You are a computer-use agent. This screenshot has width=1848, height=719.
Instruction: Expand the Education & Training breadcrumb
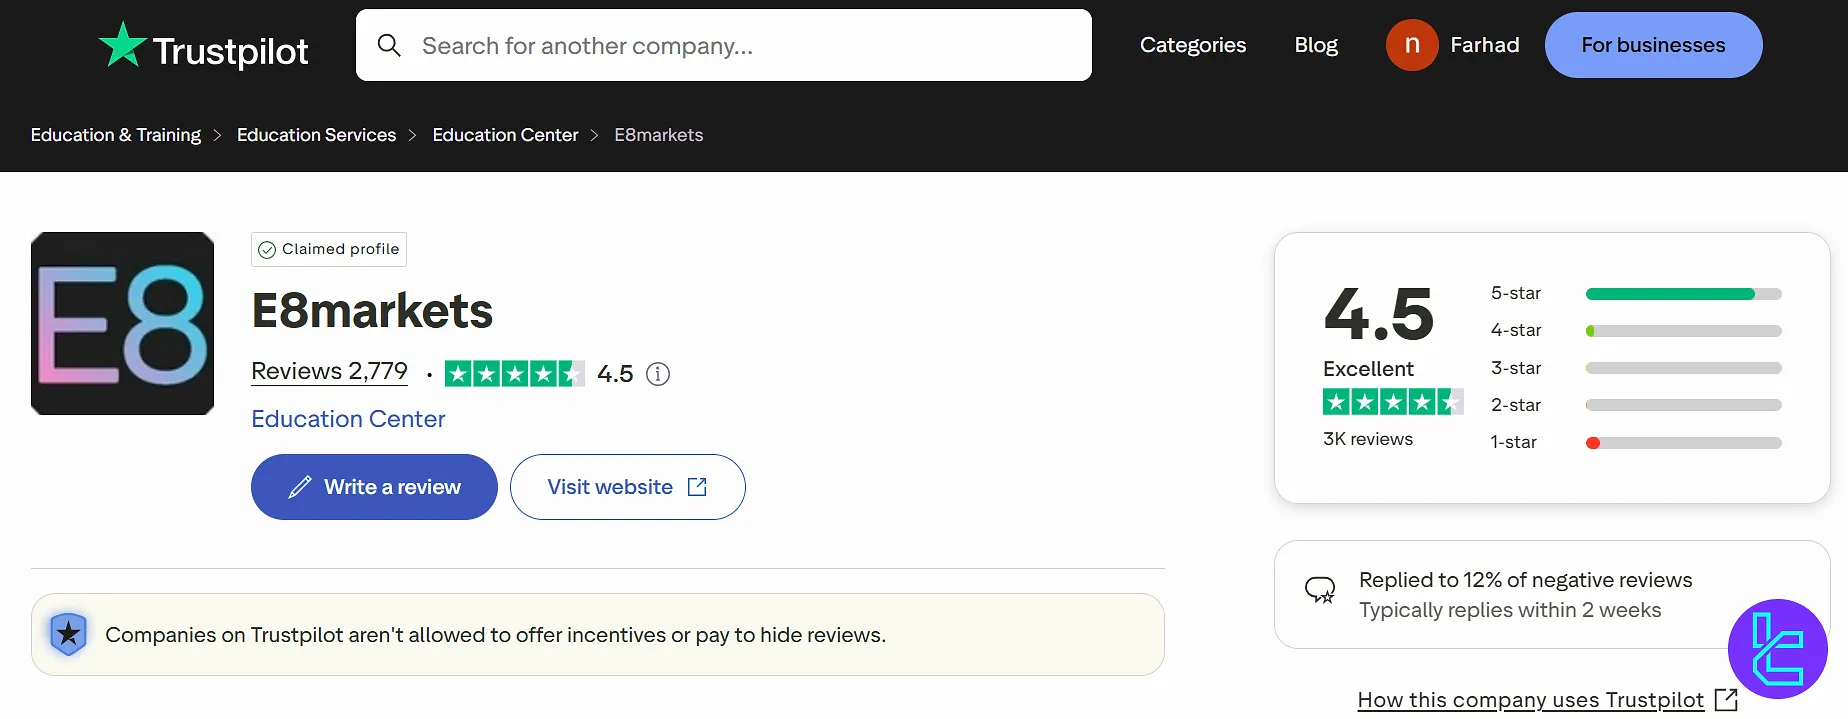[115, 134]
